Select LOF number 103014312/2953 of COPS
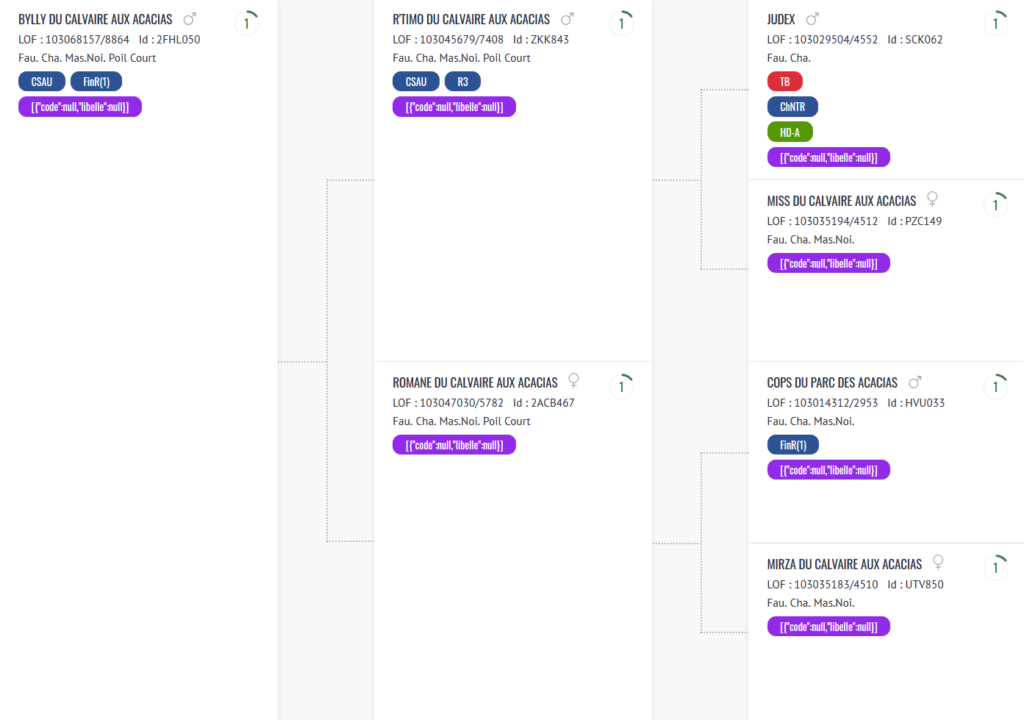The image size is (1024, 720). (835, 403)
